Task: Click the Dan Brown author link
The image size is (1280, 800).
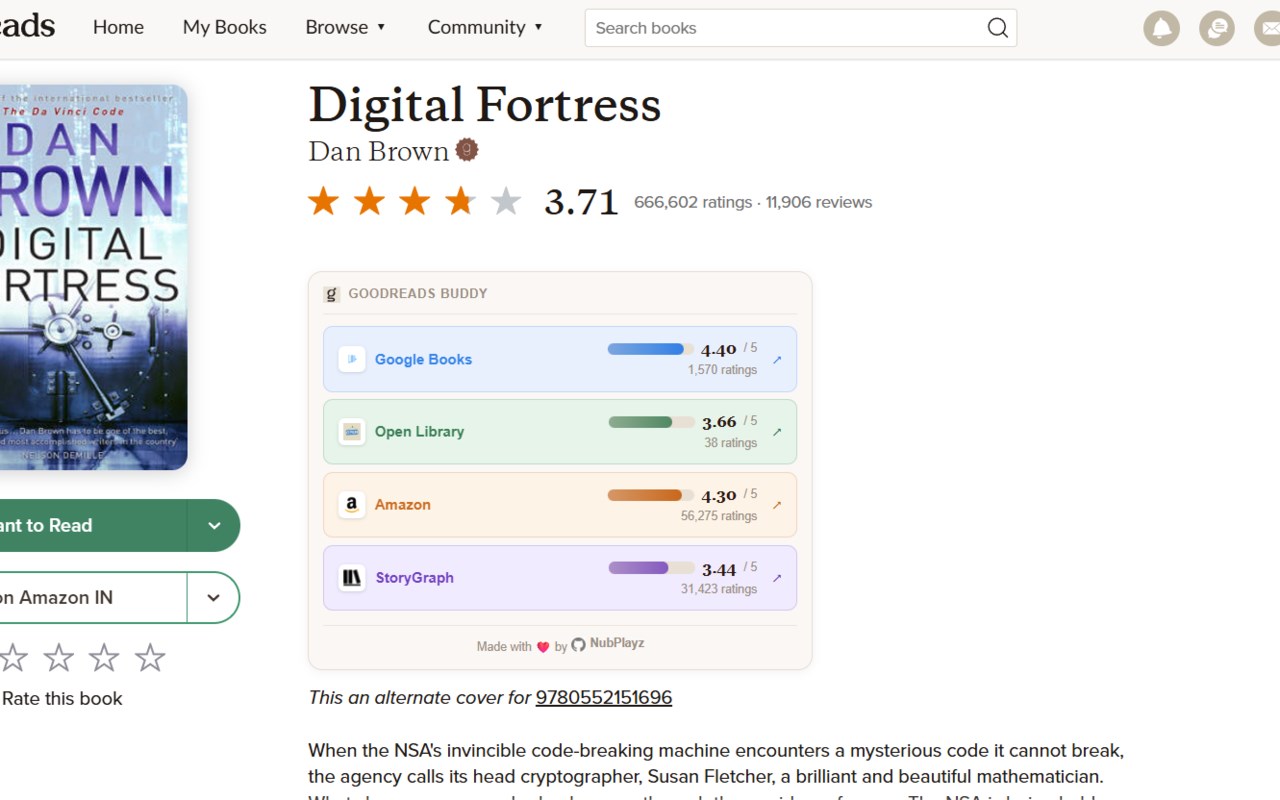Action: [378, 151]
